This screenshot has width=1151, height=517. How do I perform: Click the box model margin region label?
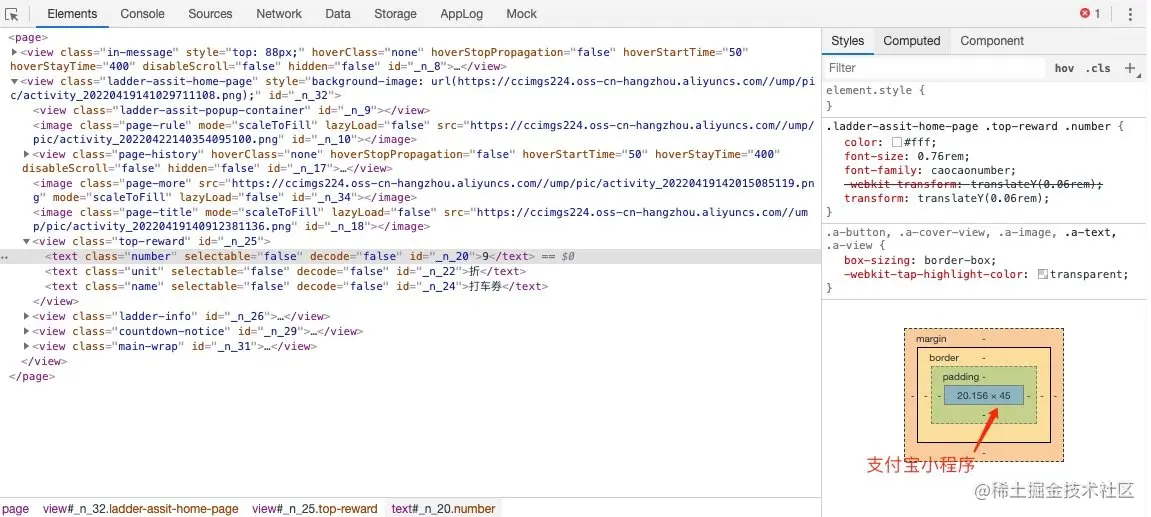coord(931,339)
